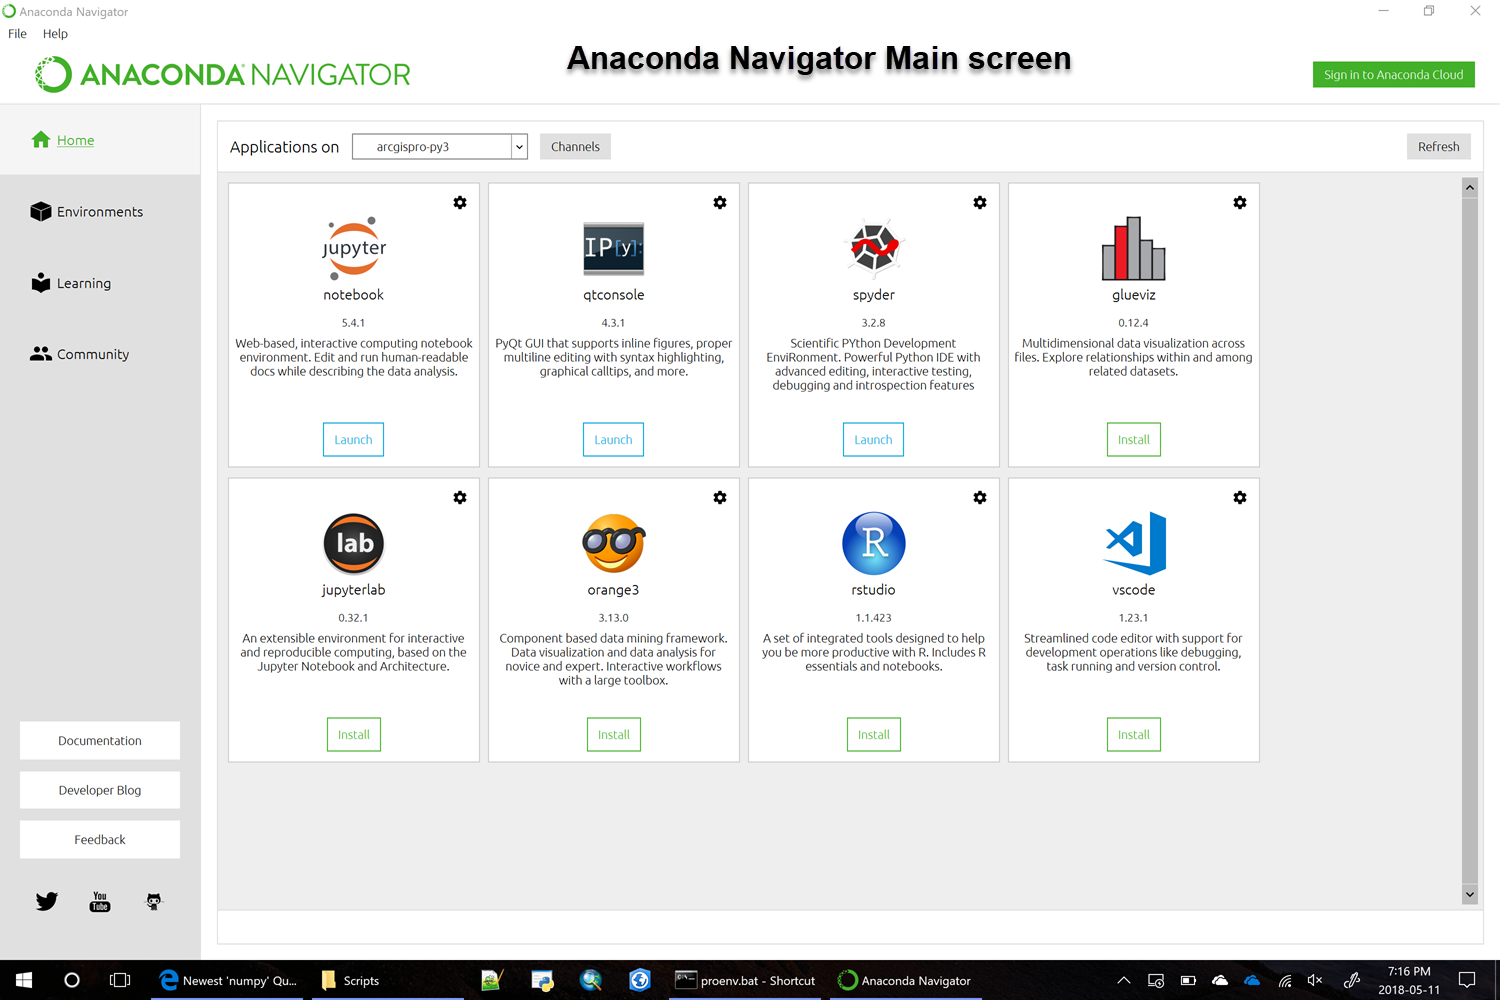Open options gear for orange3 card
Image resolution: width=1500 pixels, height=1000 pixels.
tap(720, 497)
